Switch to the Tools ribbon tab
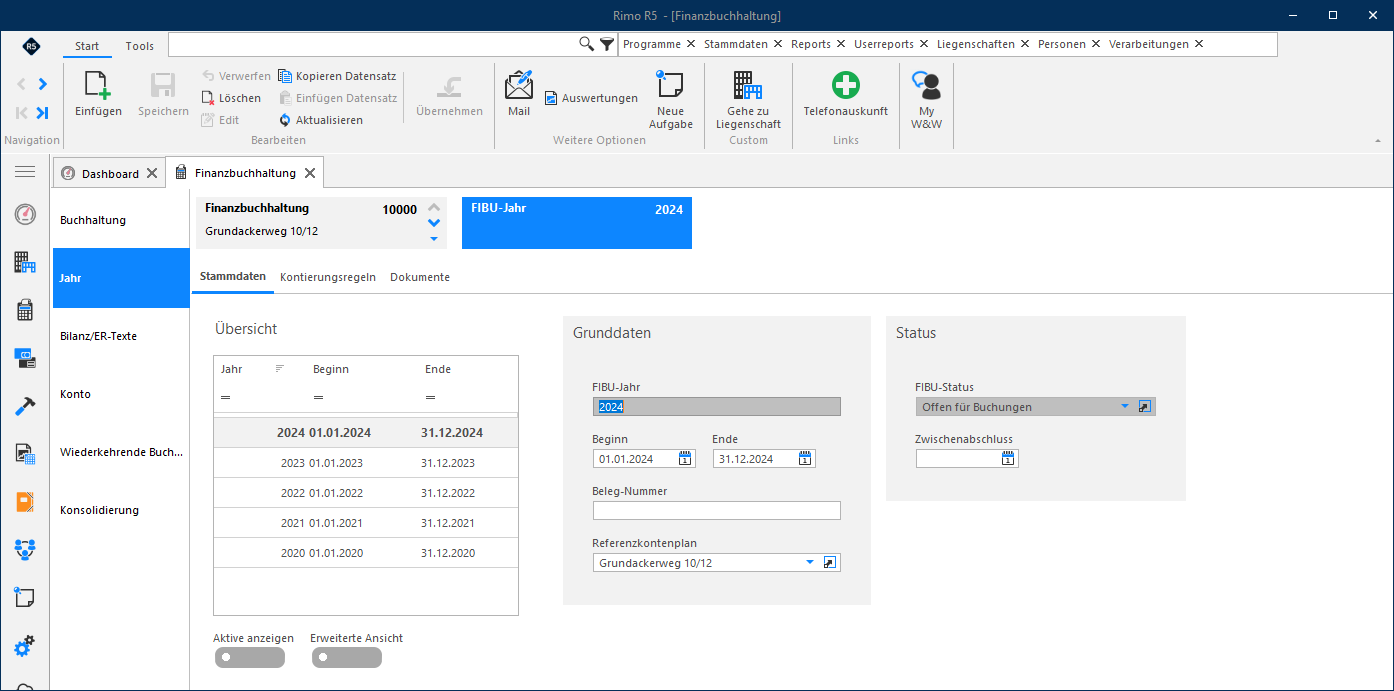The height and width of the screenshot is (691, 1394). point(140,46)
